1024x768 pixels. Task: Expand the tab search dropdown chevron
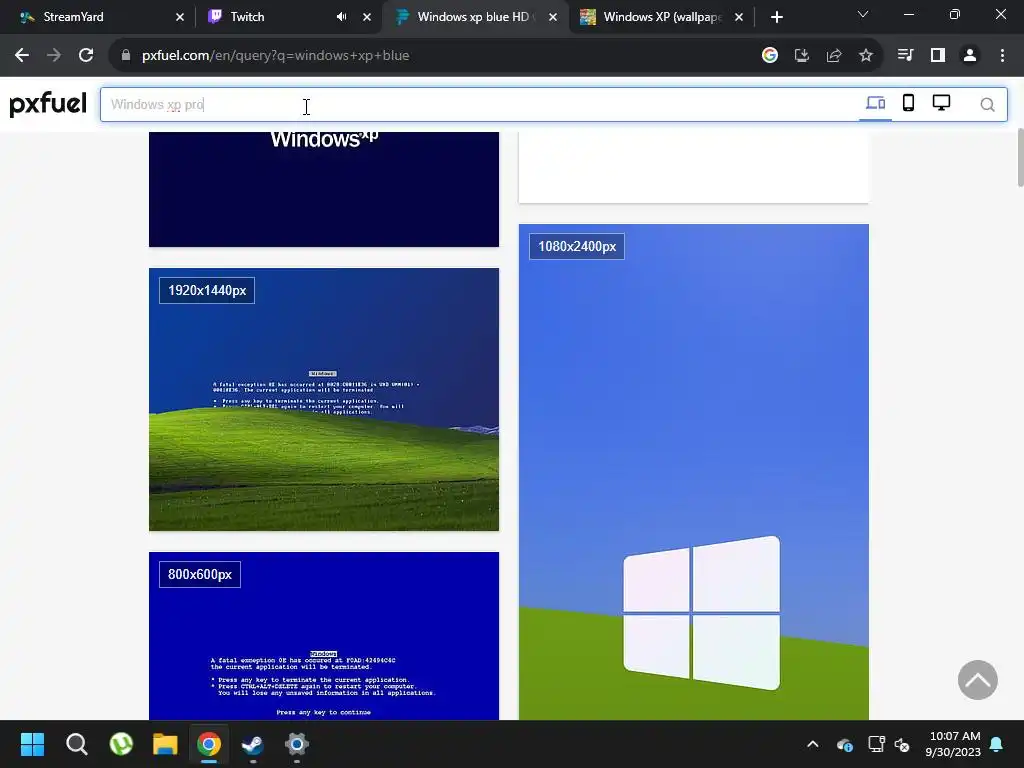[x=863, y=14]
